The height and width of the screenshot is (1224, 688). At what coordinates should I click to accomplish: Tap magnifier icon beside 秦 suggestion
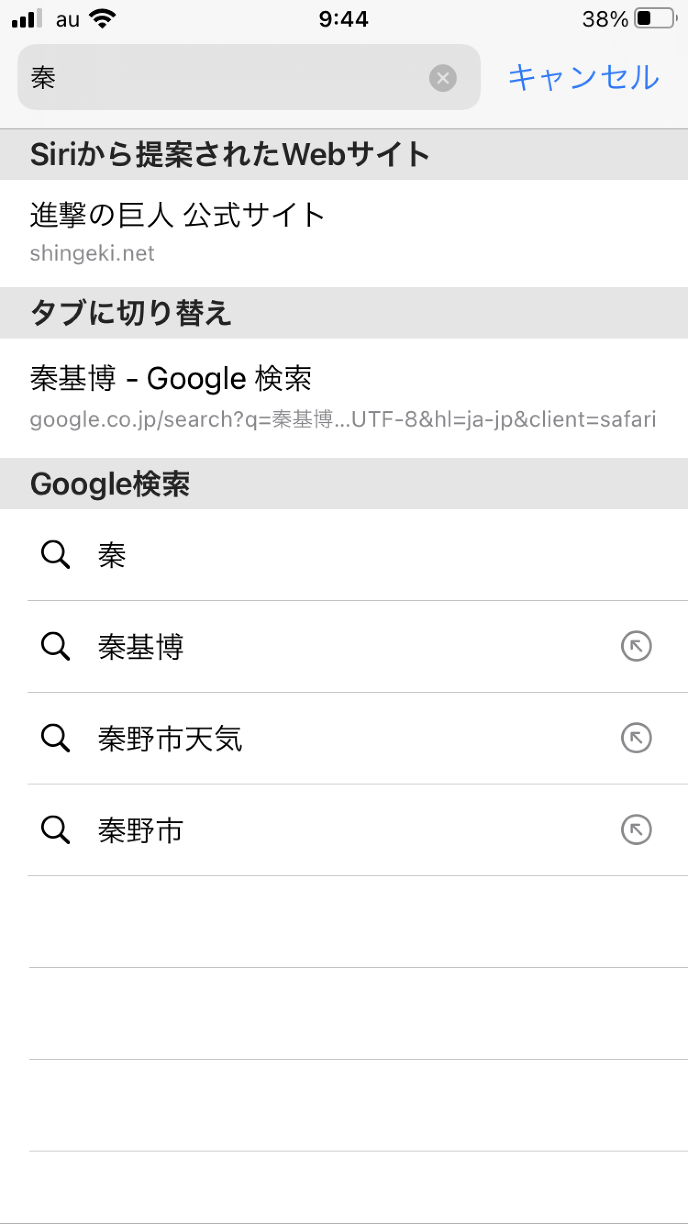[x=55, y=555]
